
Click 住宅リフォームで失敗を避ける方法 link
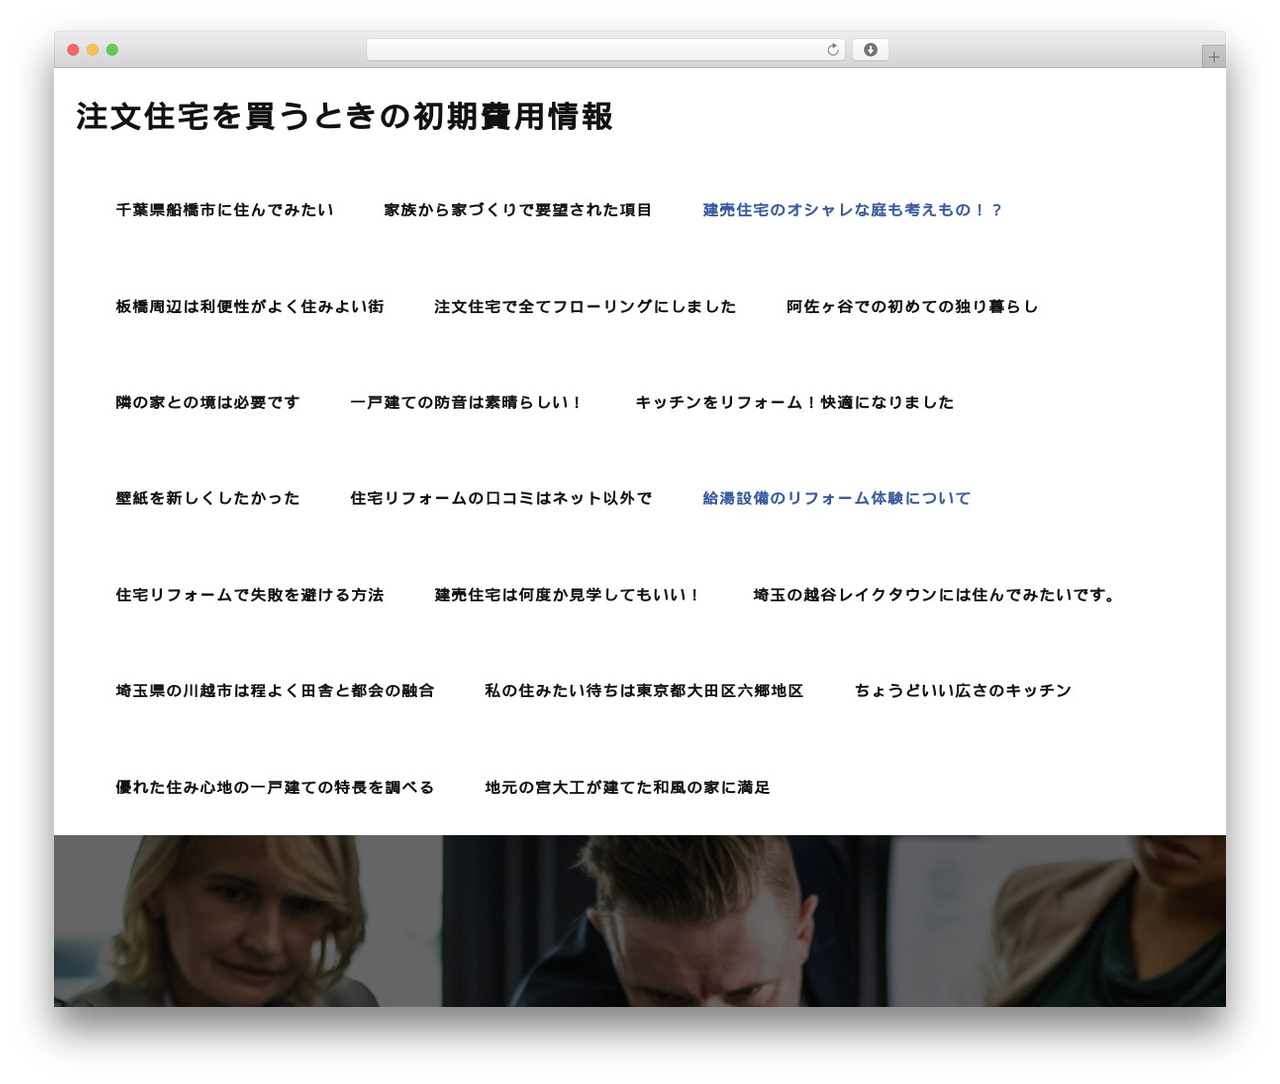(250, 595)
